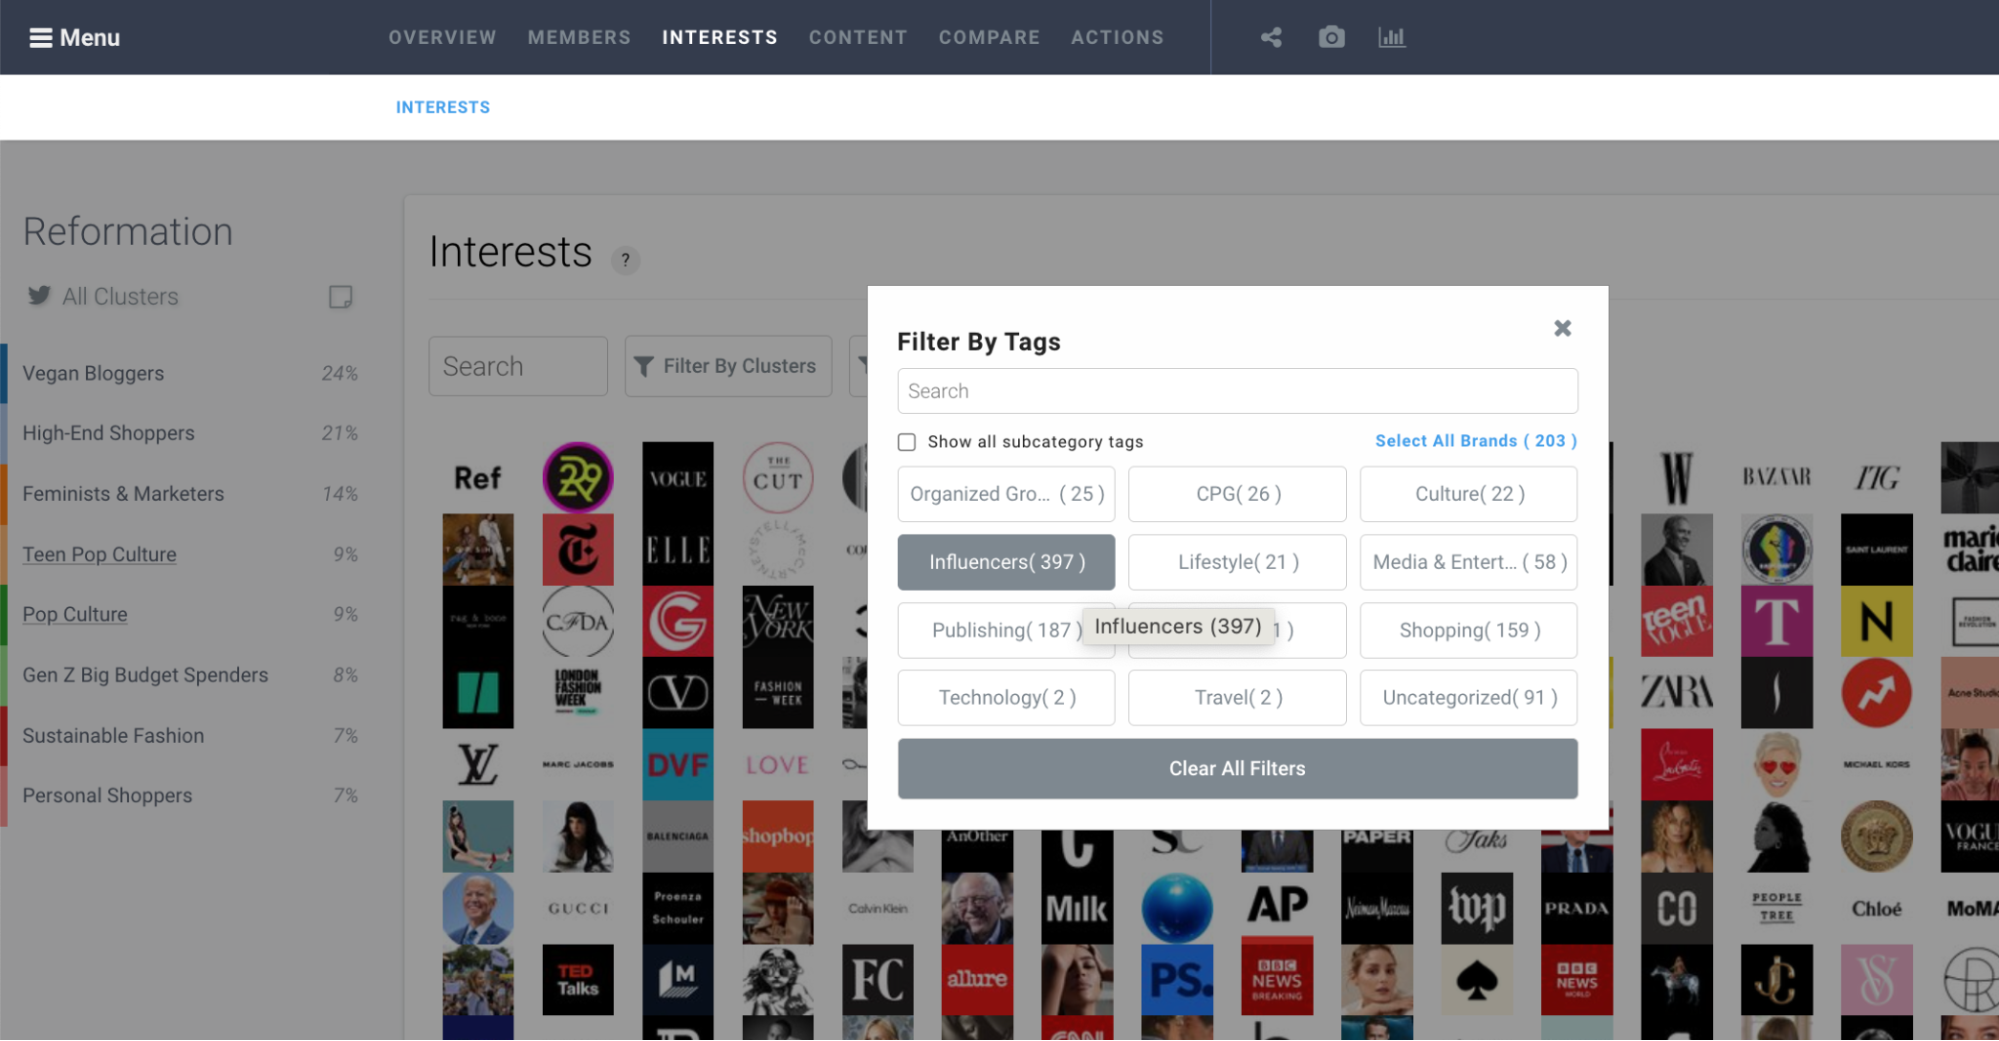The height and width of the screenshot is (1041, 1999).
Task: Select the ELLE brand tile
Action: click(678, 549)
